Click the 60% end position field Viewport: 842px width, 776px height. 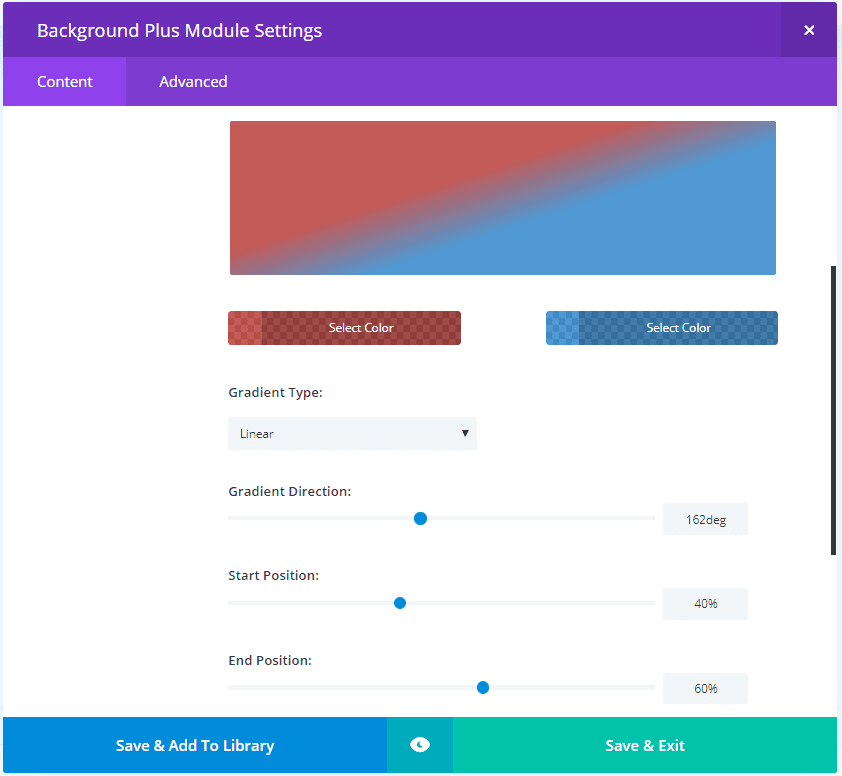(x=705, y=689)
